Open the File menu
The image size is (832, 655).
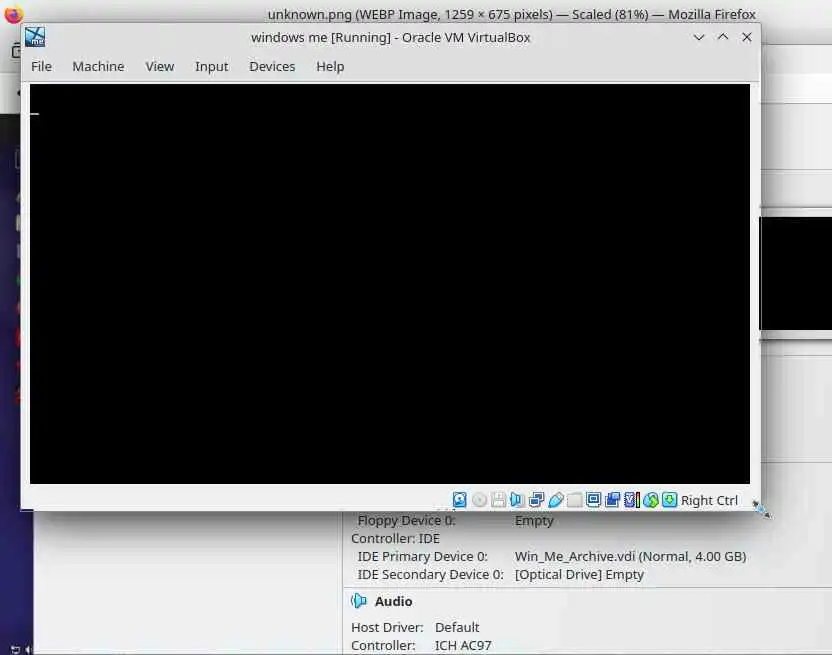pyautogui.click(x=41, y=66)
